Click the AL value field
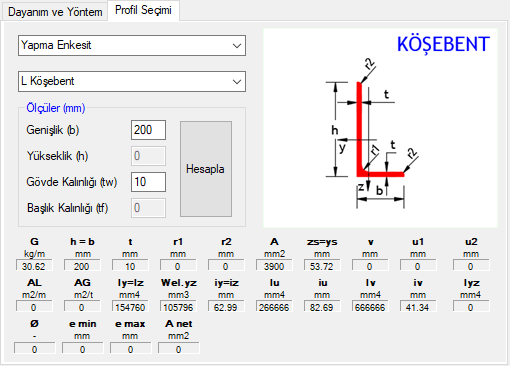The image size is (510, 366). tap(34, 307)
